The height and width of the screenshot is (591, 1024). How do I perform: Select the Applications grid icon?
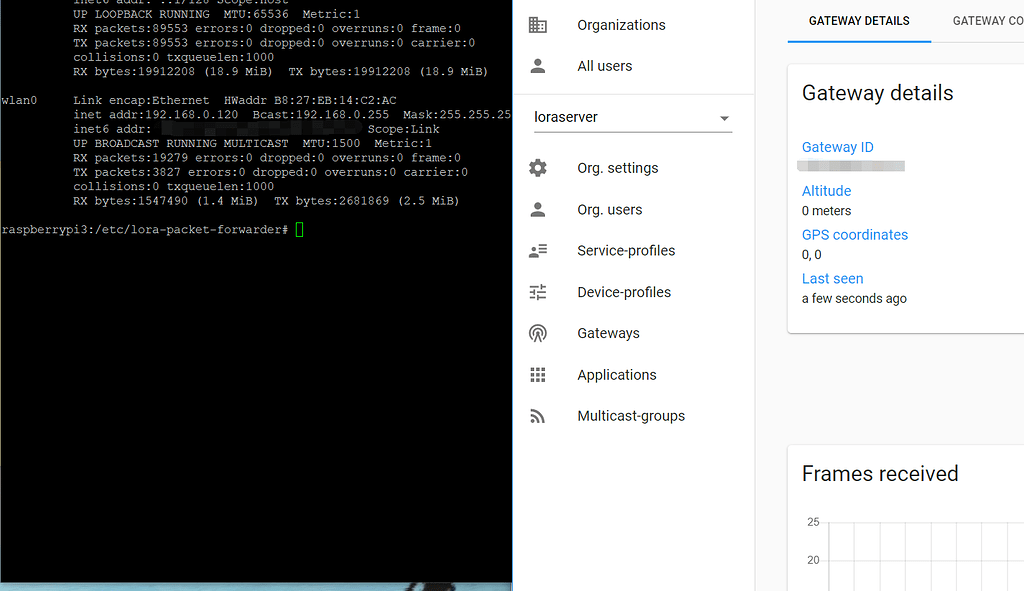[x=538, y=374]
